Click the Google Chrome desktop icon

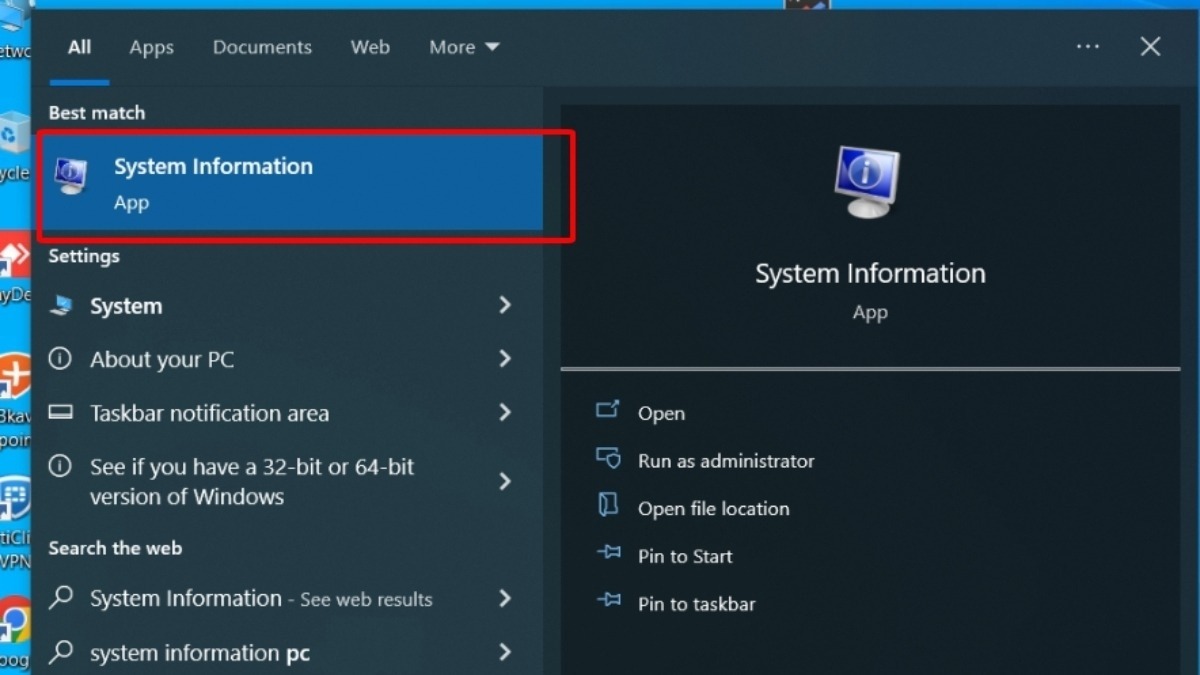coord(15,622)
